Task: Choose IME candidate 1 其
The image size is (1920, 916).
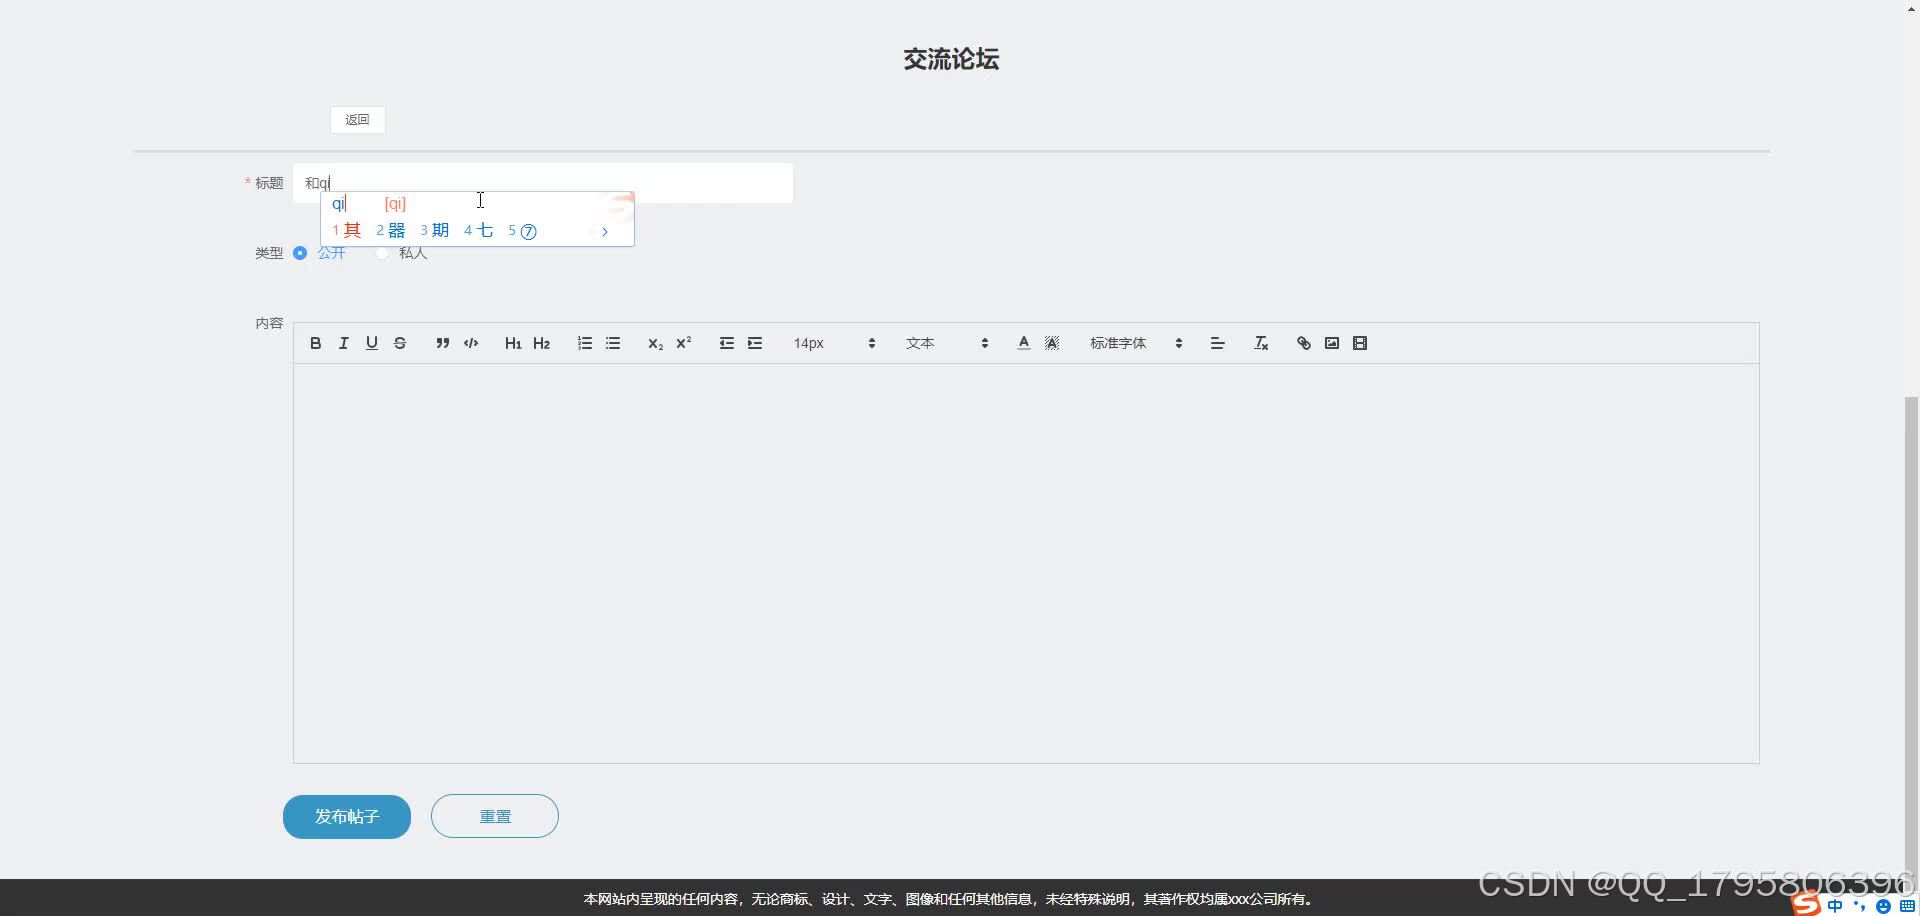Action: (346, 230)
